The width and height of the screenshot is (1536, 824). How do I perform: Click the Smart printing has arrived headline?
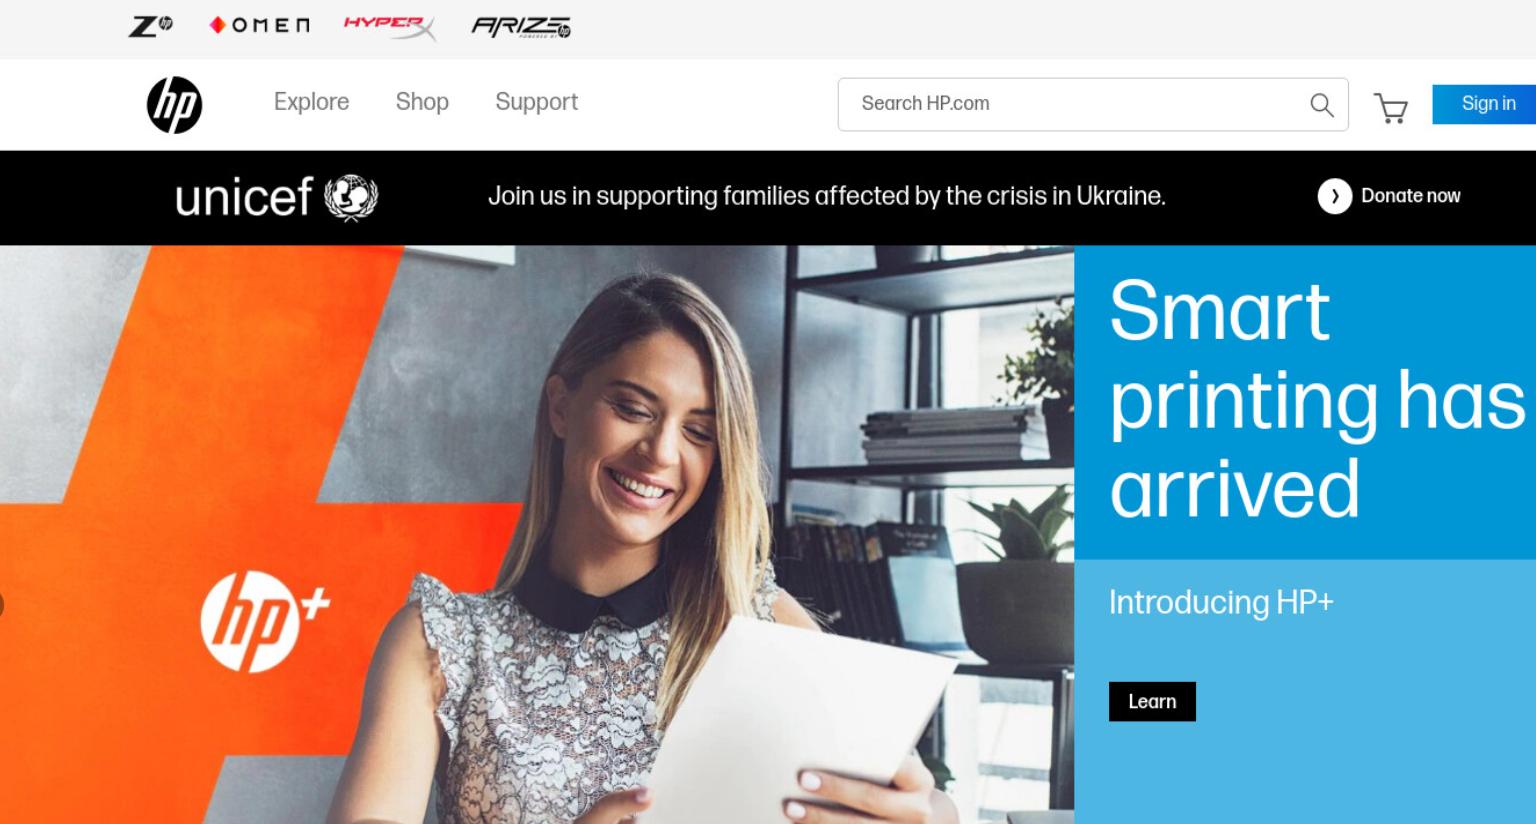(x=1316, y=399)
